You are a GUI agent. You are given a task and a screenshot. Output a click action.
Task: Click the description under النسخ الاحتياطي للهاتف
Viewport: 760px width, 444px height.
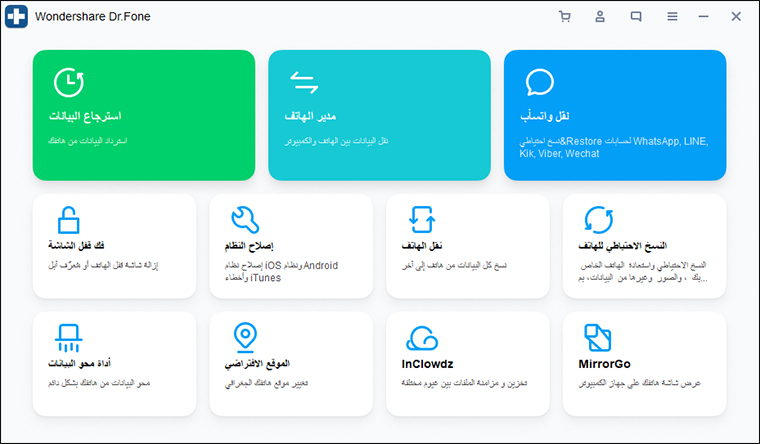(x=642, y=271)
